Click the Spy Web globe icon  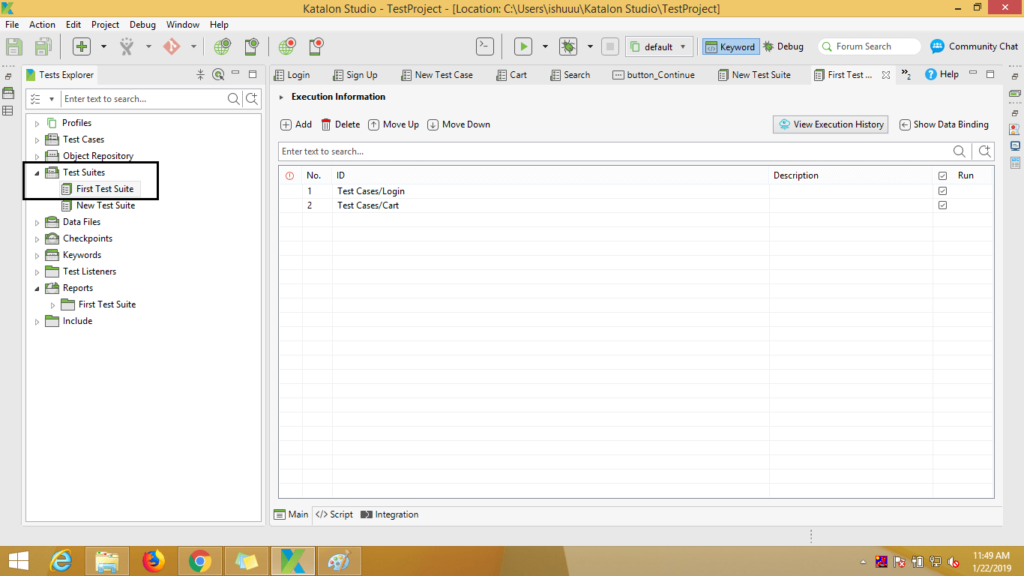[222, 46]
